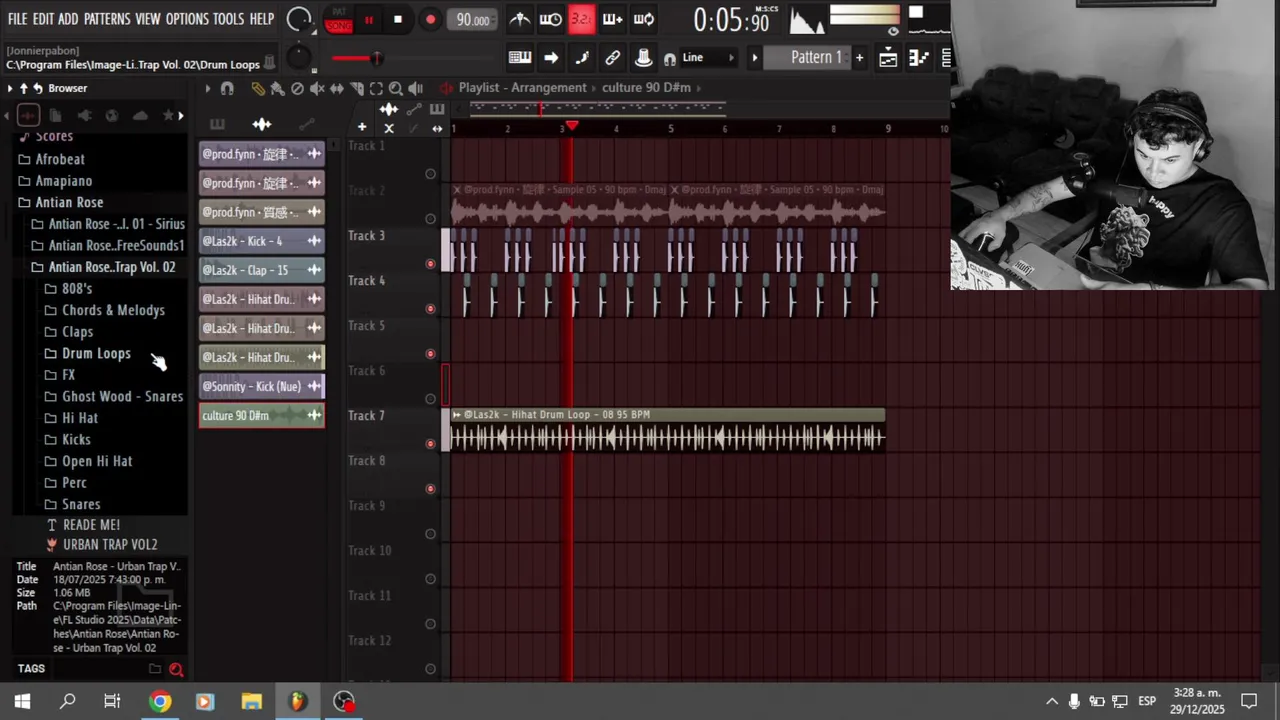This screenshot has width=1280, height=720.
Task: Open the OPTIONS menu
Action: point(187,19)
